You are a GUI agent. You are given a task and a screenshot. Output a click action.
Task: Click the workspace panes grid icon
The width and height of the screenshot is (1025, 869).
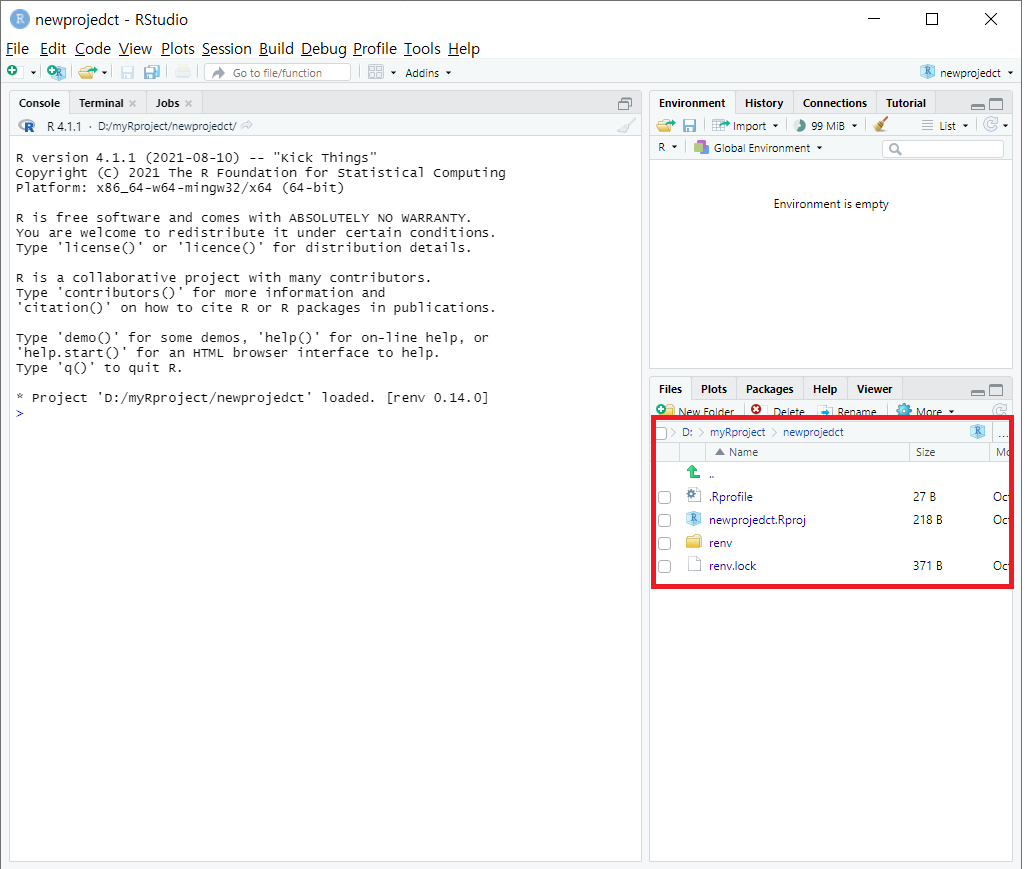(376, 72)
